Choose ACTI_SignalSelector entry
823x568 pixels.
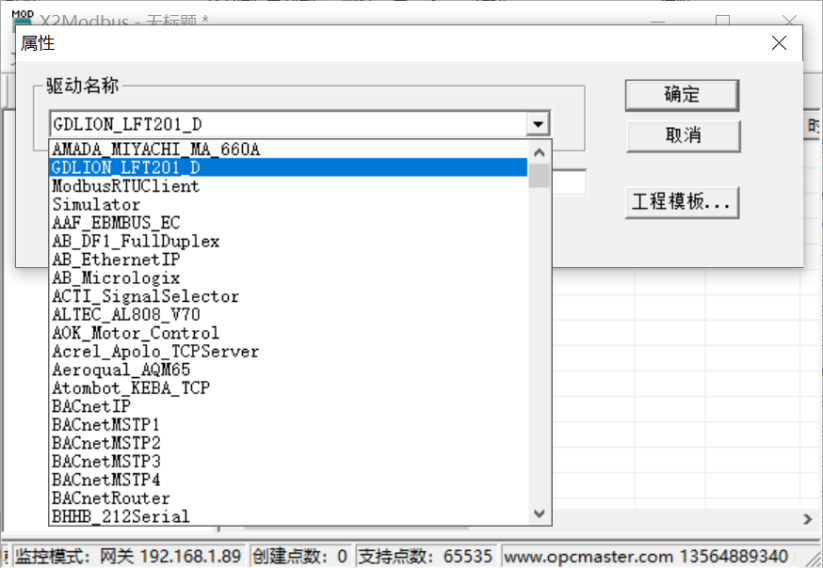pos(288,296)
